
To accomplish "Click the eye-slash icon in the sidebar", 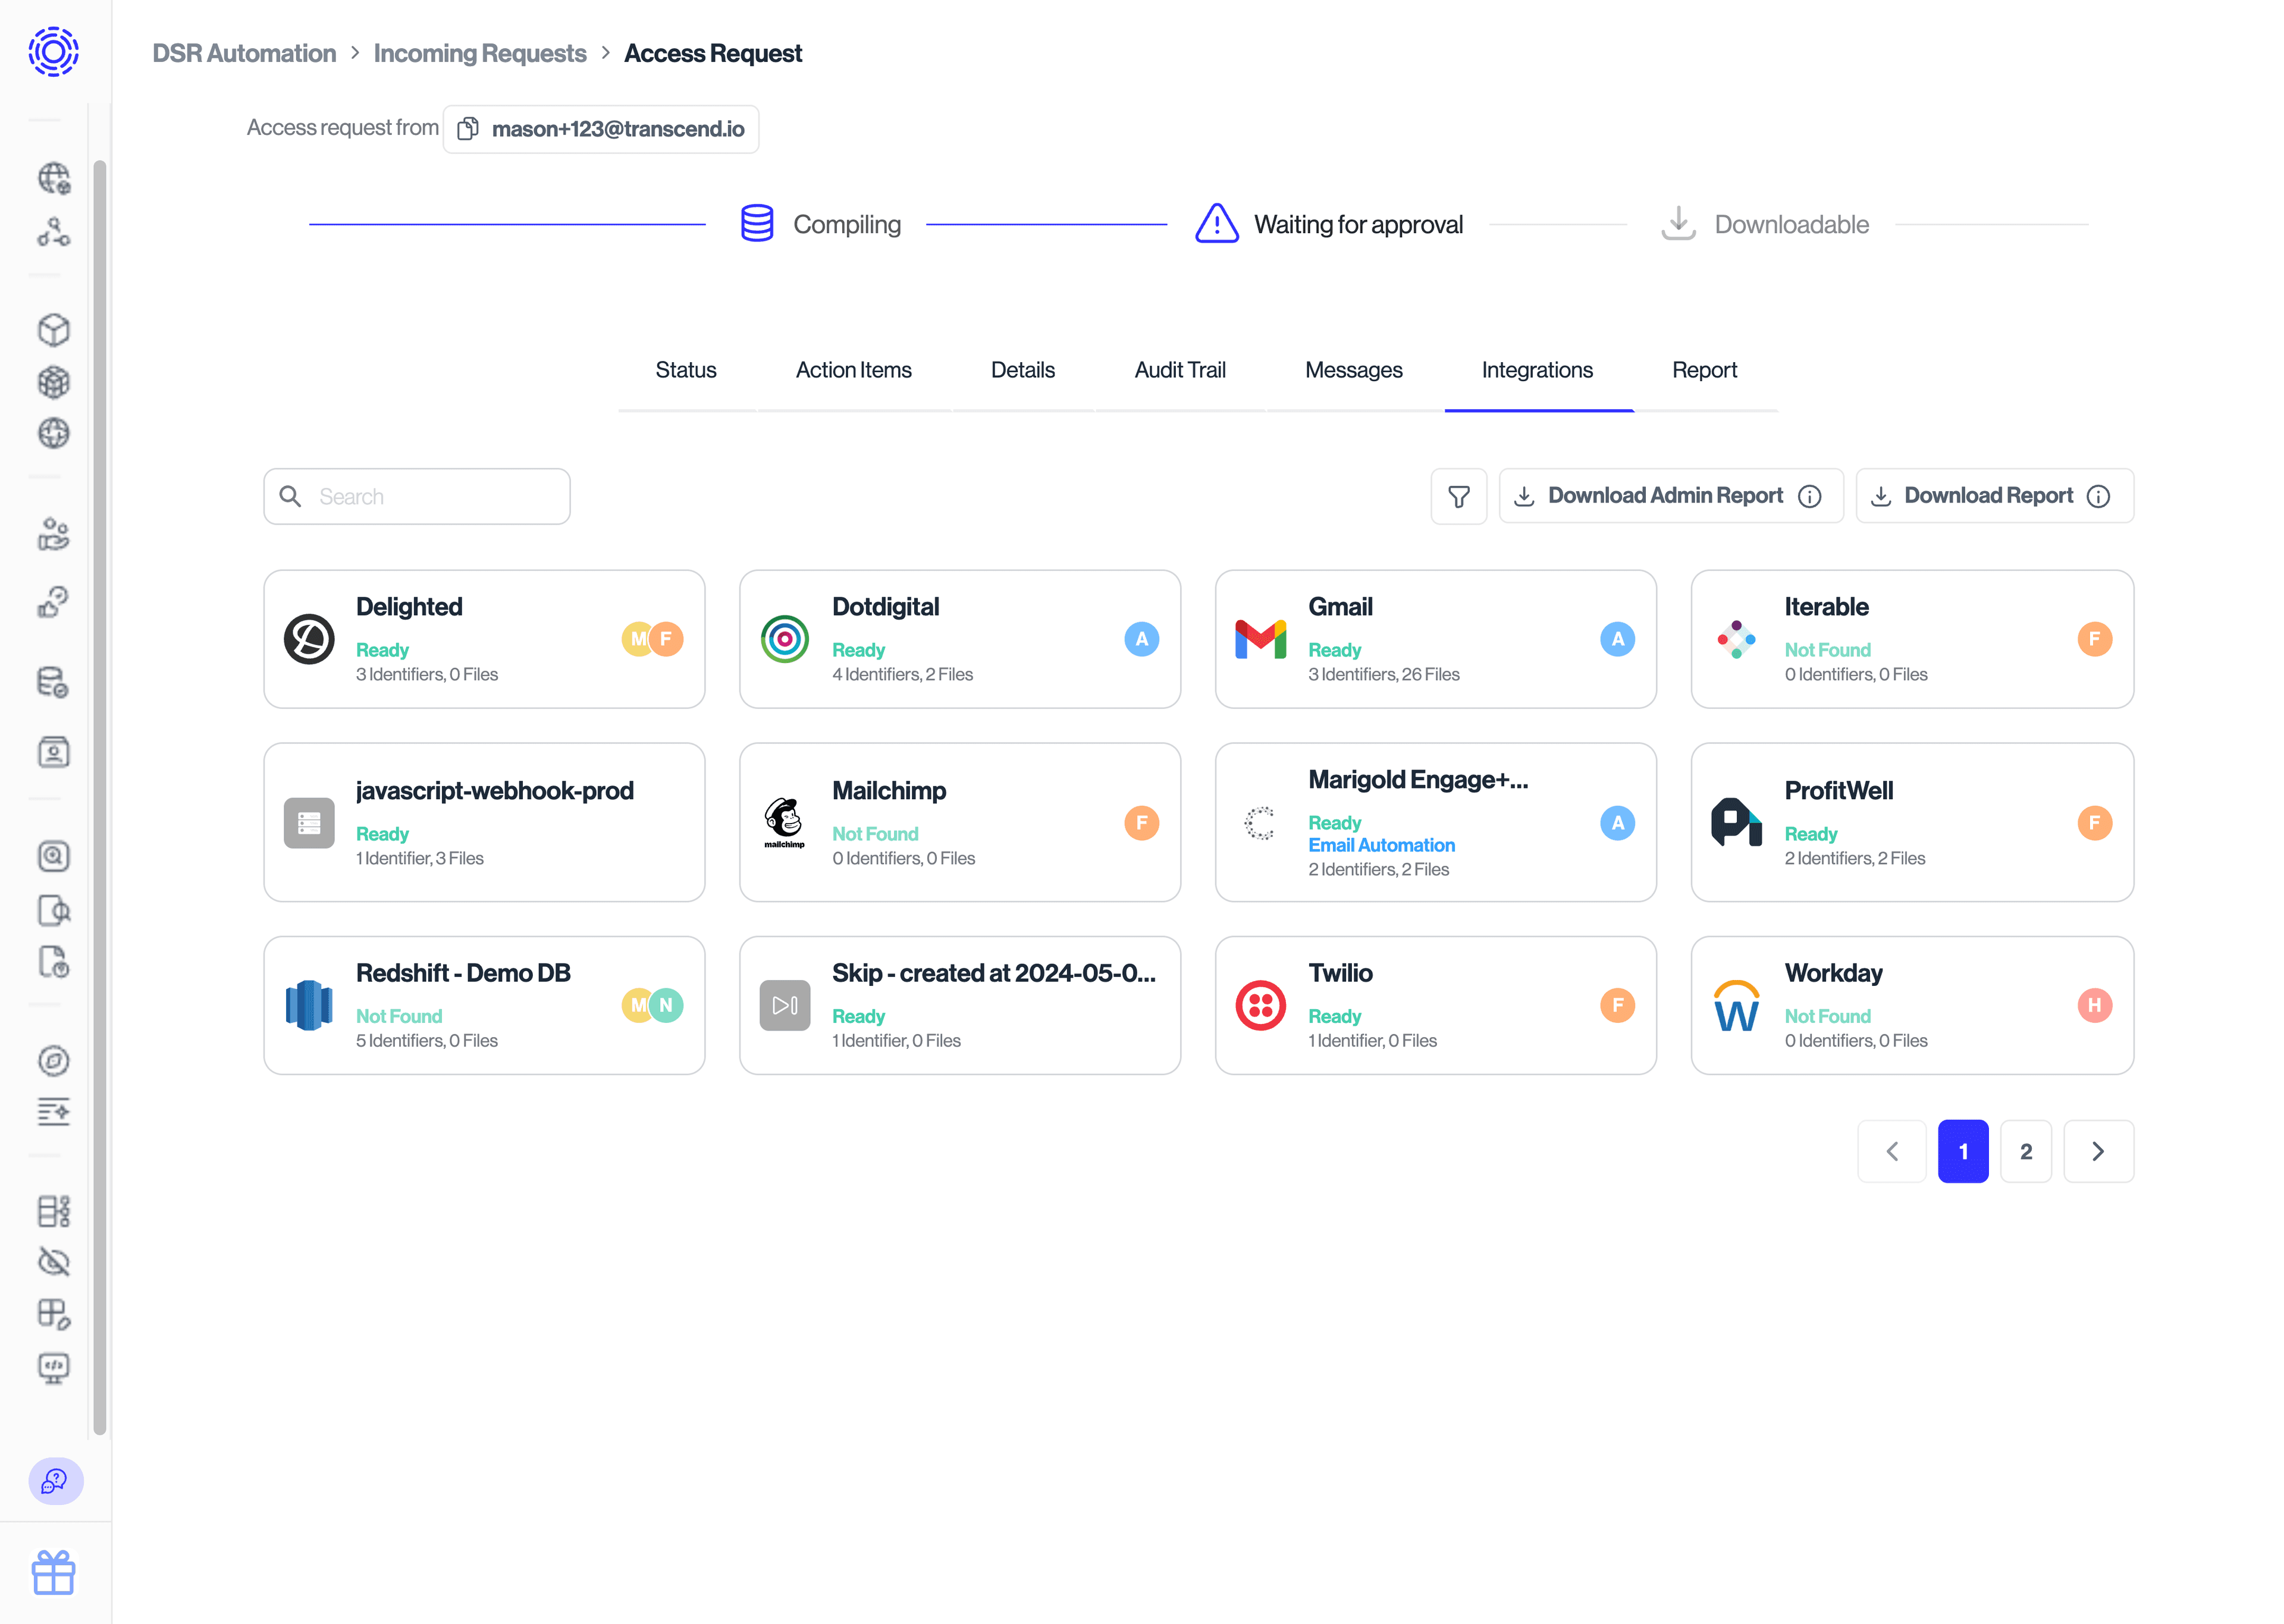I will (54, 1262).
